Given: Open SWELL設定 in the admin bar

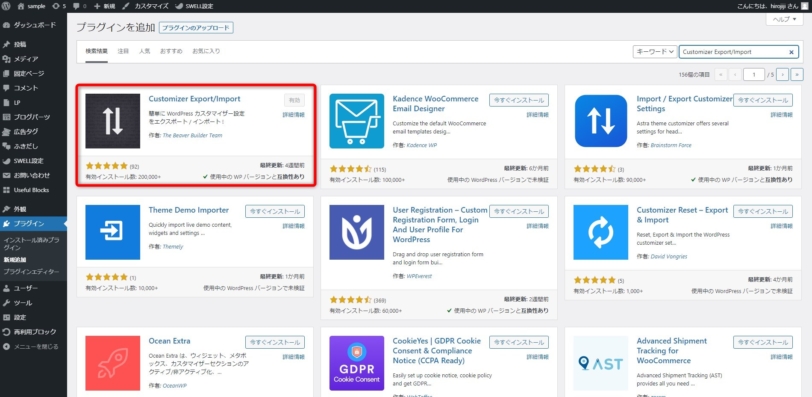Looking at the screenshot, I should 194,6.
